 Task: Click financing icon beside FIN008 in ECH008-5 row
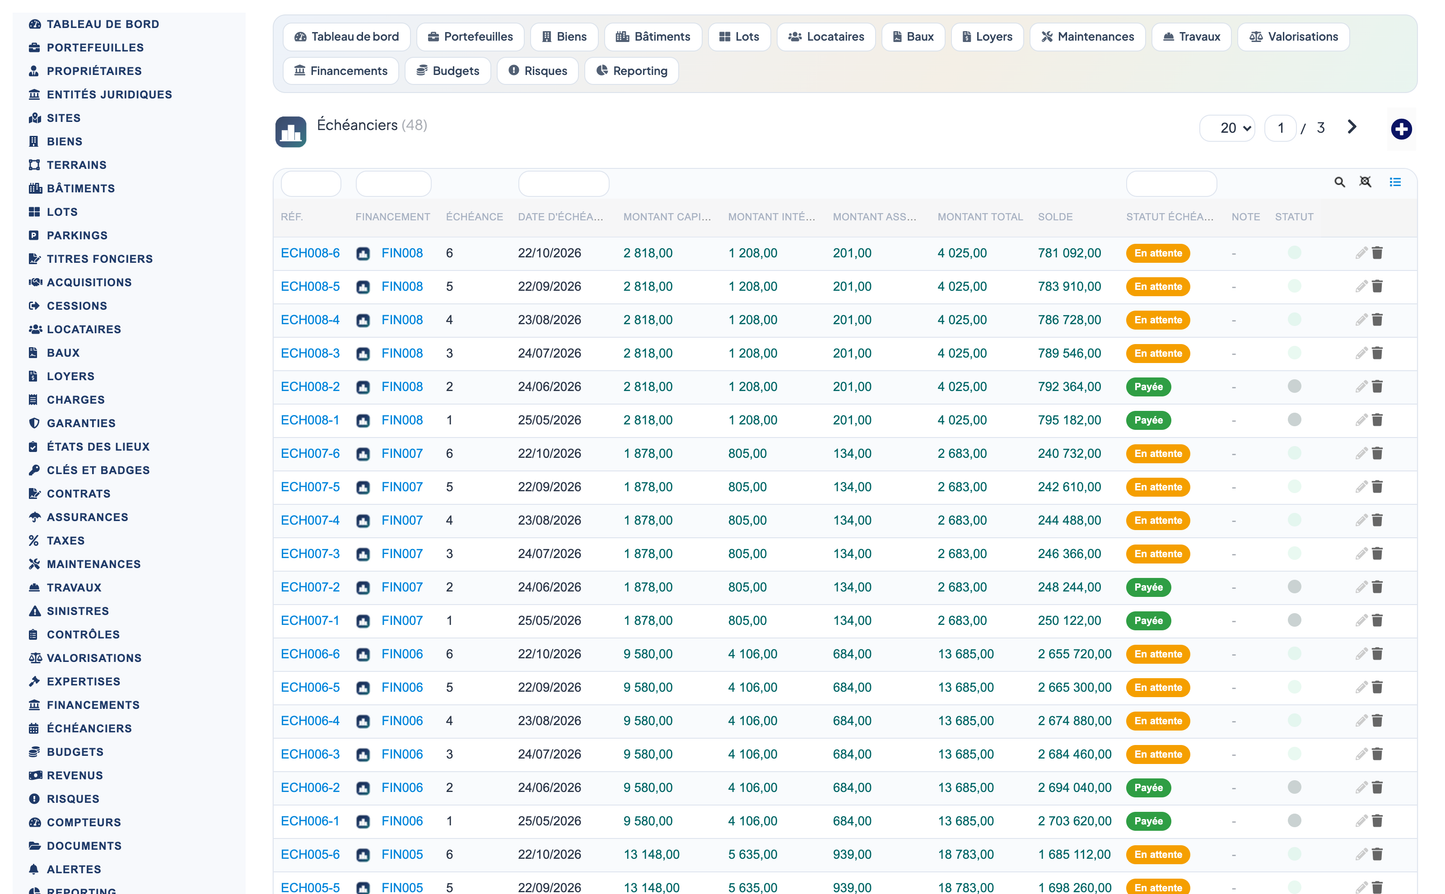[363, 287]
